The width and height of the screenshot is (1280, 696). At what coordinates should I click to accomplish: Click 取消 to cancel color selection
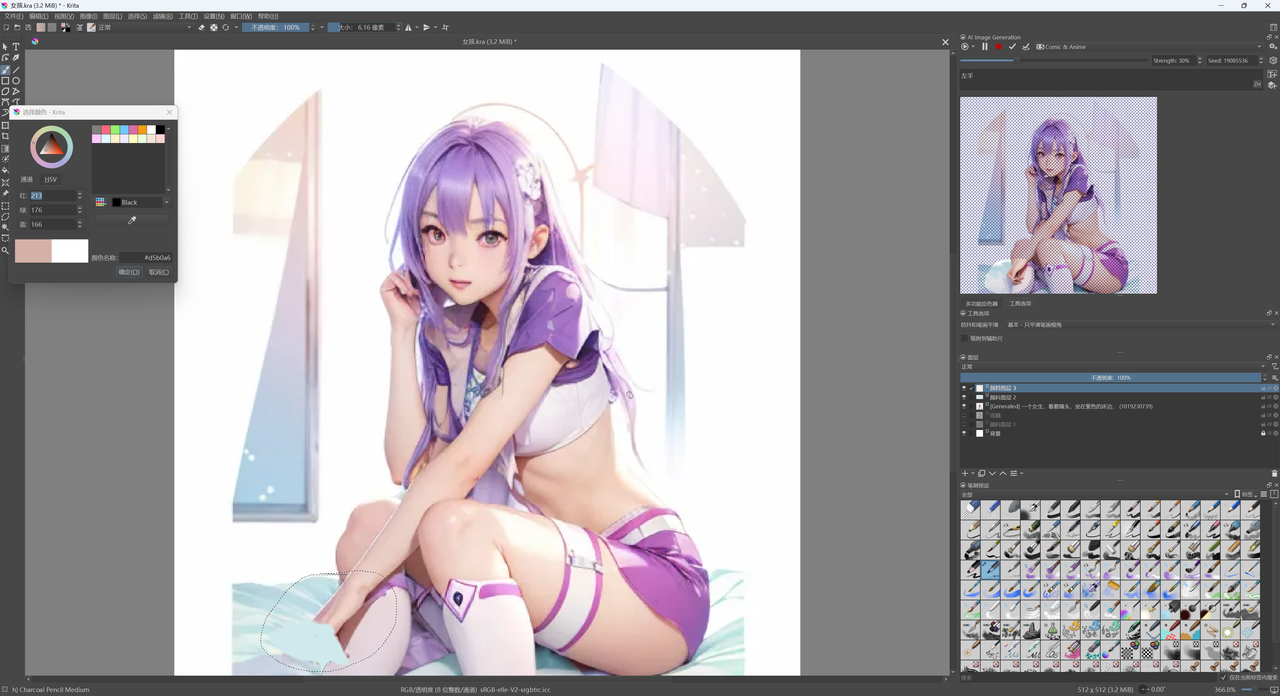[x=158, y=272]
